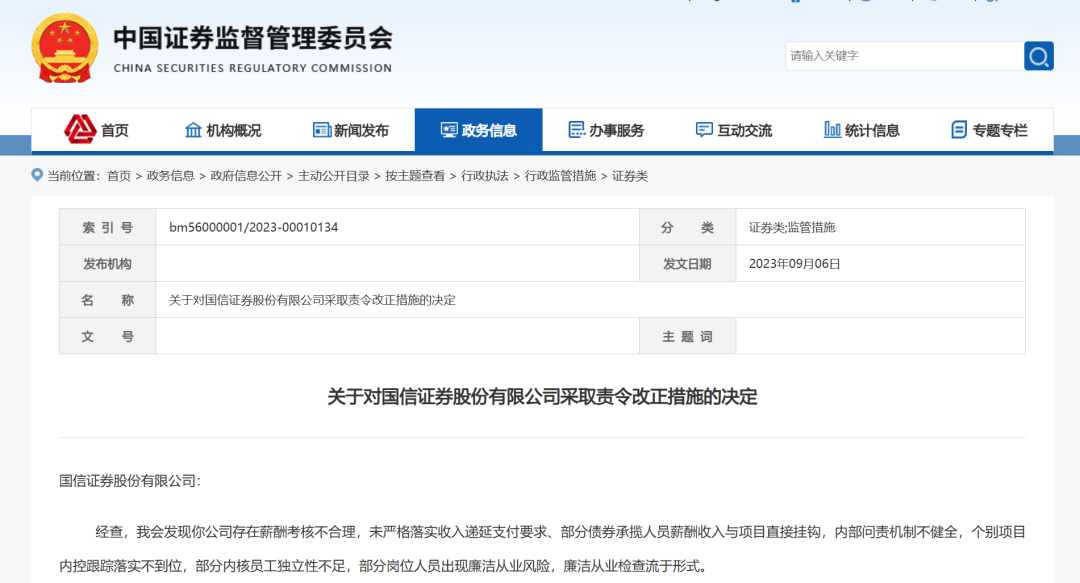Click the 发布机构 table label
Image resolution: width=1080 pixels, height=583 pixels.
107,264
